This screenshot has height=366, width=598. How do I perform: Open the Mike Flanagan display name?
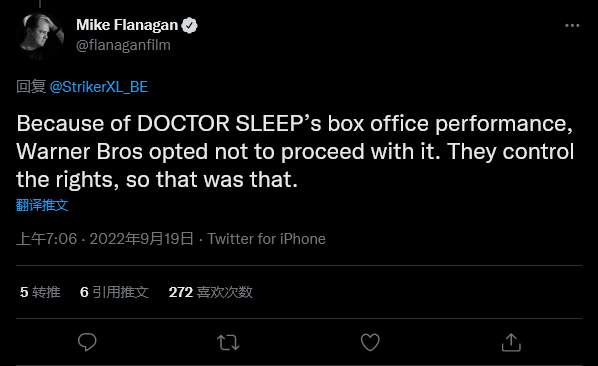point(127,25)
